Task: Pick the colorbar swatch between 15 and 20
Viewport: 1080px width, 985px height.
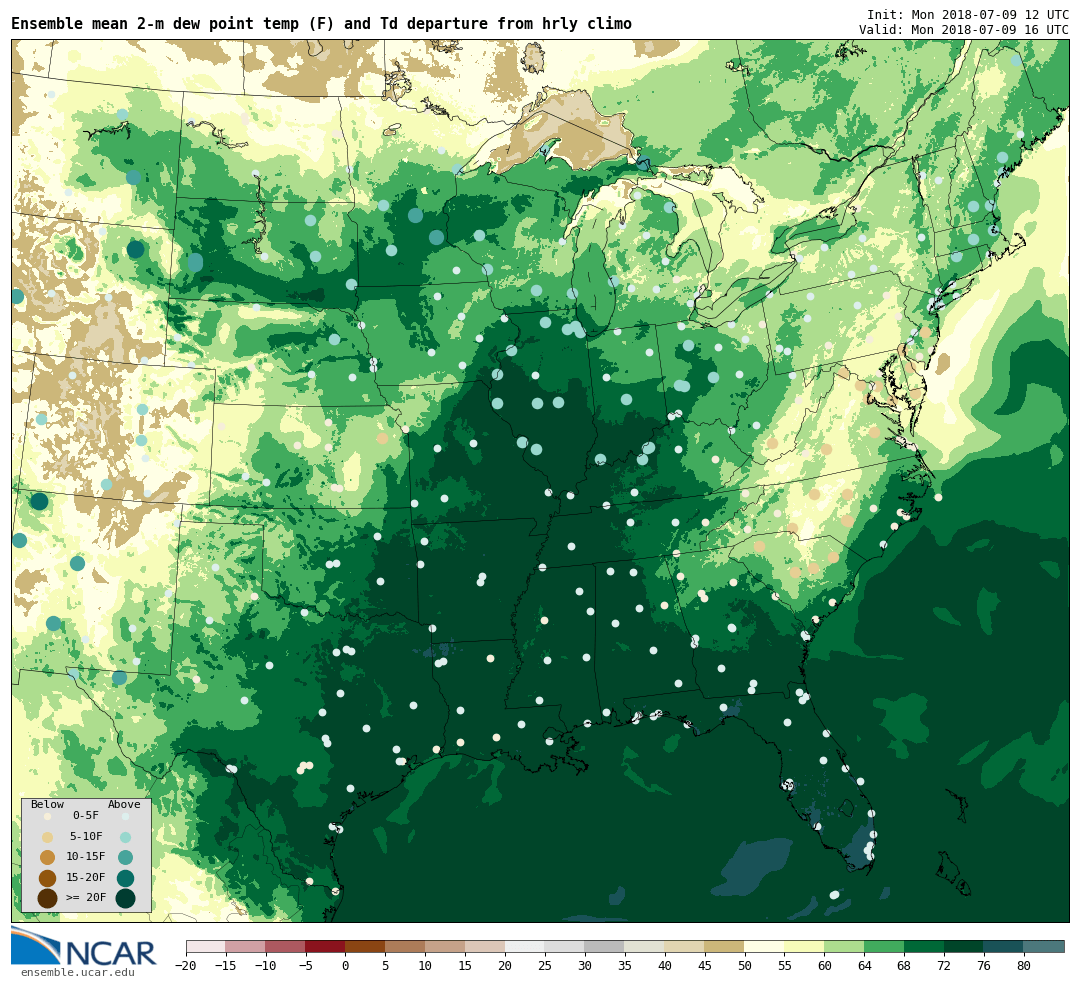Action: [x=486, y=946]
